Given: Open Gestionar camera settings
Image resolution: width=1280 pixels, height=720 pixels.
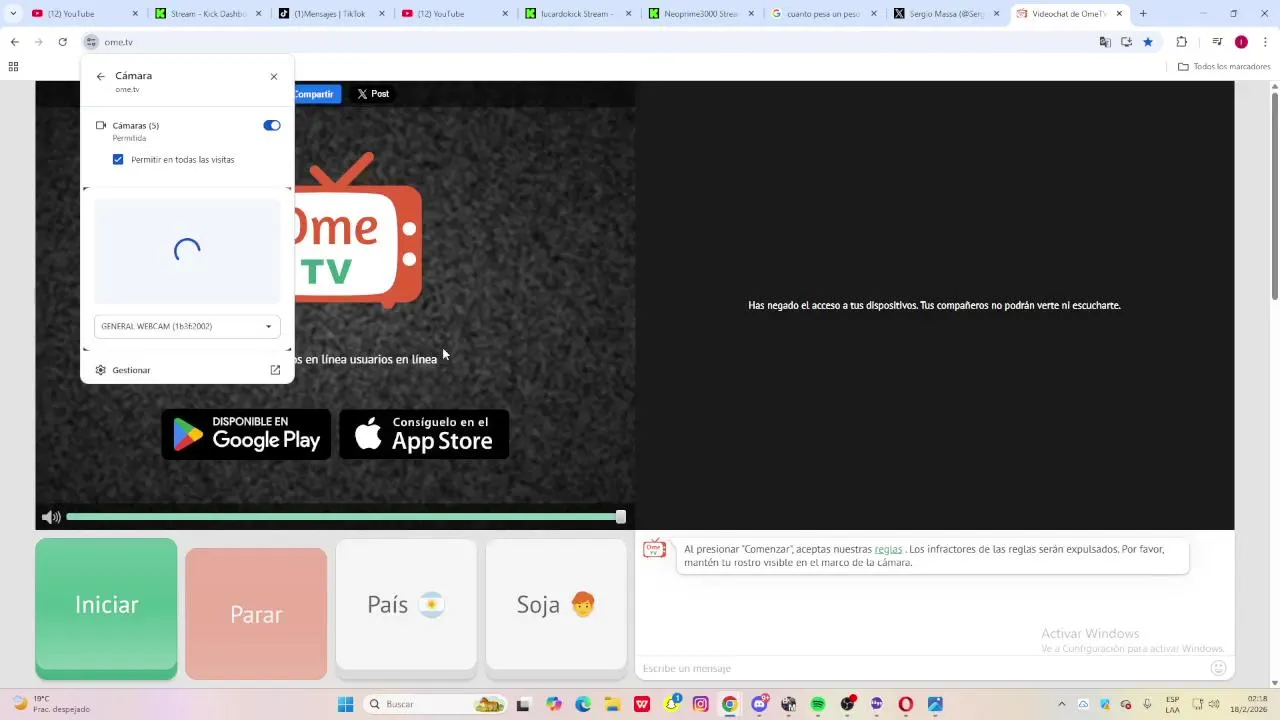Looking at the screenshot, I should coord(131,370).
